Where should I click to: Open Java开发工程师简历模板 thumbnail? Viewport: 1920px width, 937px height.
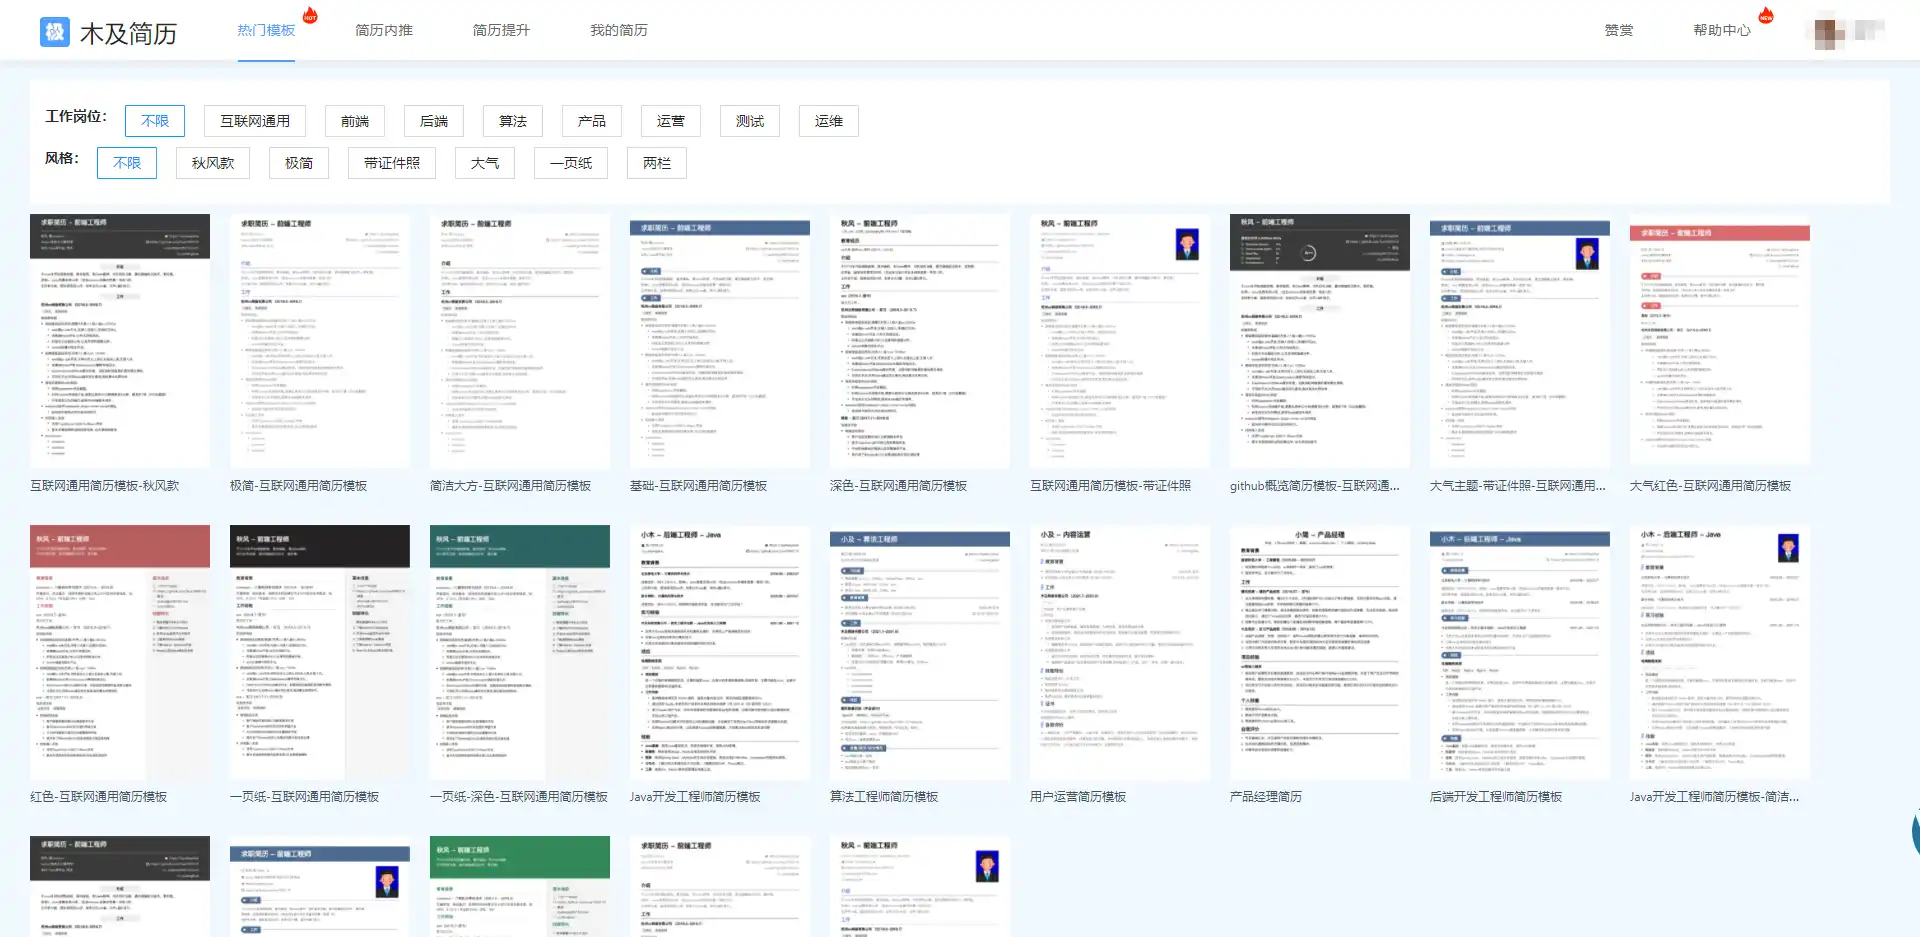(720, 652)
